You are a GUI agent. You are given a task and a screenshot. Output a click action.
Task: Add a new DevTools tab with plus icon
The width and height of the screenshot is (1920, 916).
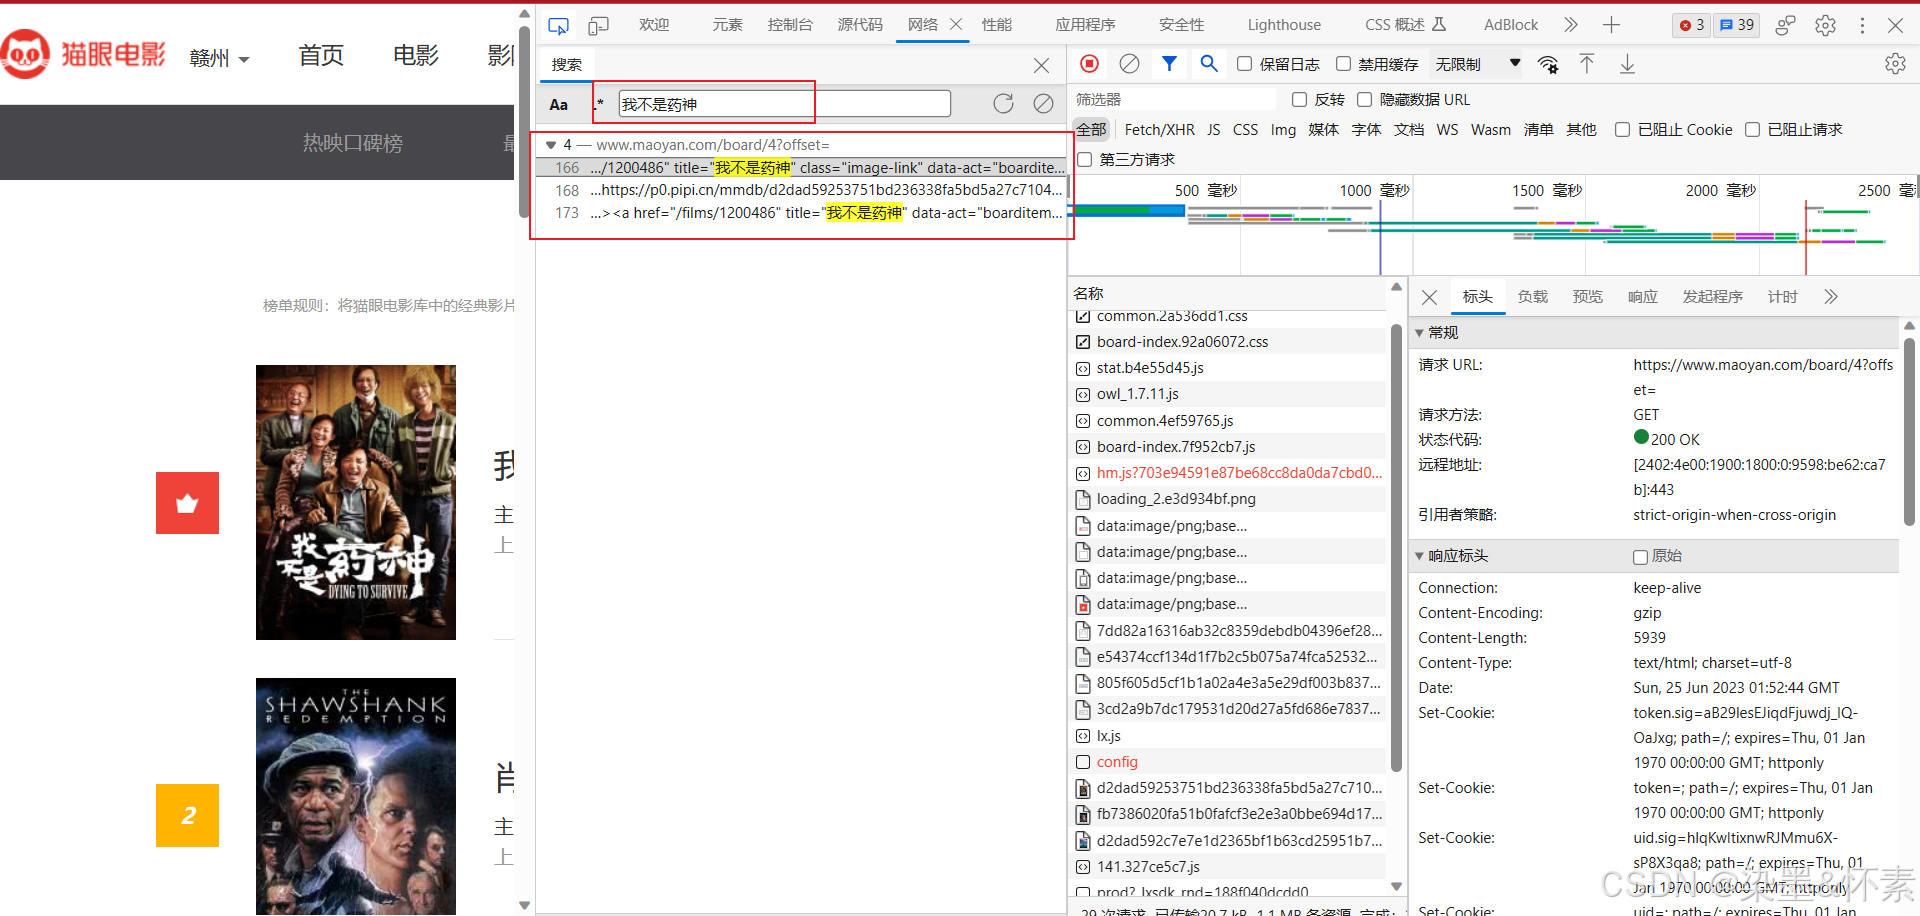click(x=1611, y=25)
